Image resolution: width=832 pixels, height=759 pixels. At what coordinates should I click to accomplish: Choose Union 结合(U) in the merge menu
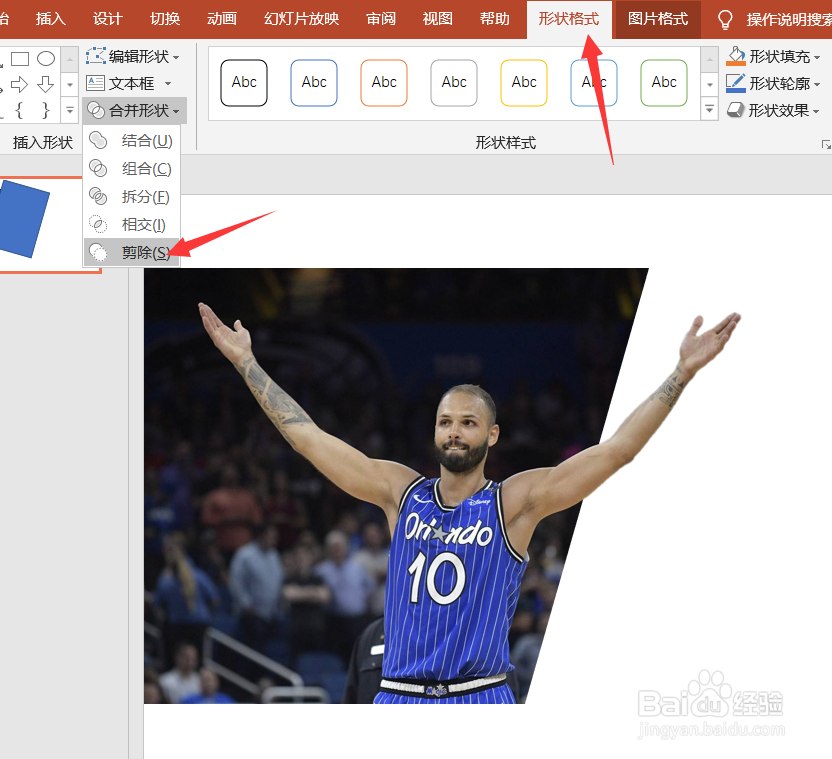pyautogui.click(x=132, y=141)
